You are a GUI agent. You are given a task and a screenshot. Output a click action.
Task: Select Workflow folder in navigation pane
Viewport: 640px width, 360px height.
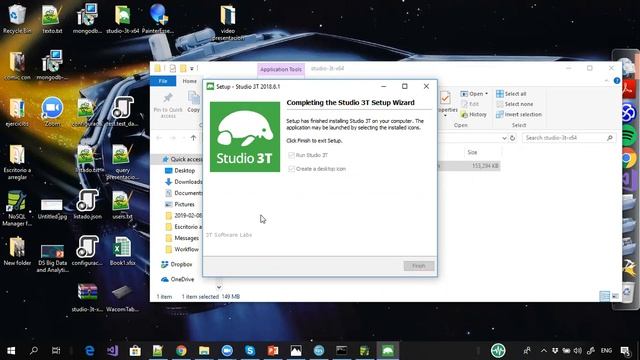pyautogui.click(x=182, y=249)
